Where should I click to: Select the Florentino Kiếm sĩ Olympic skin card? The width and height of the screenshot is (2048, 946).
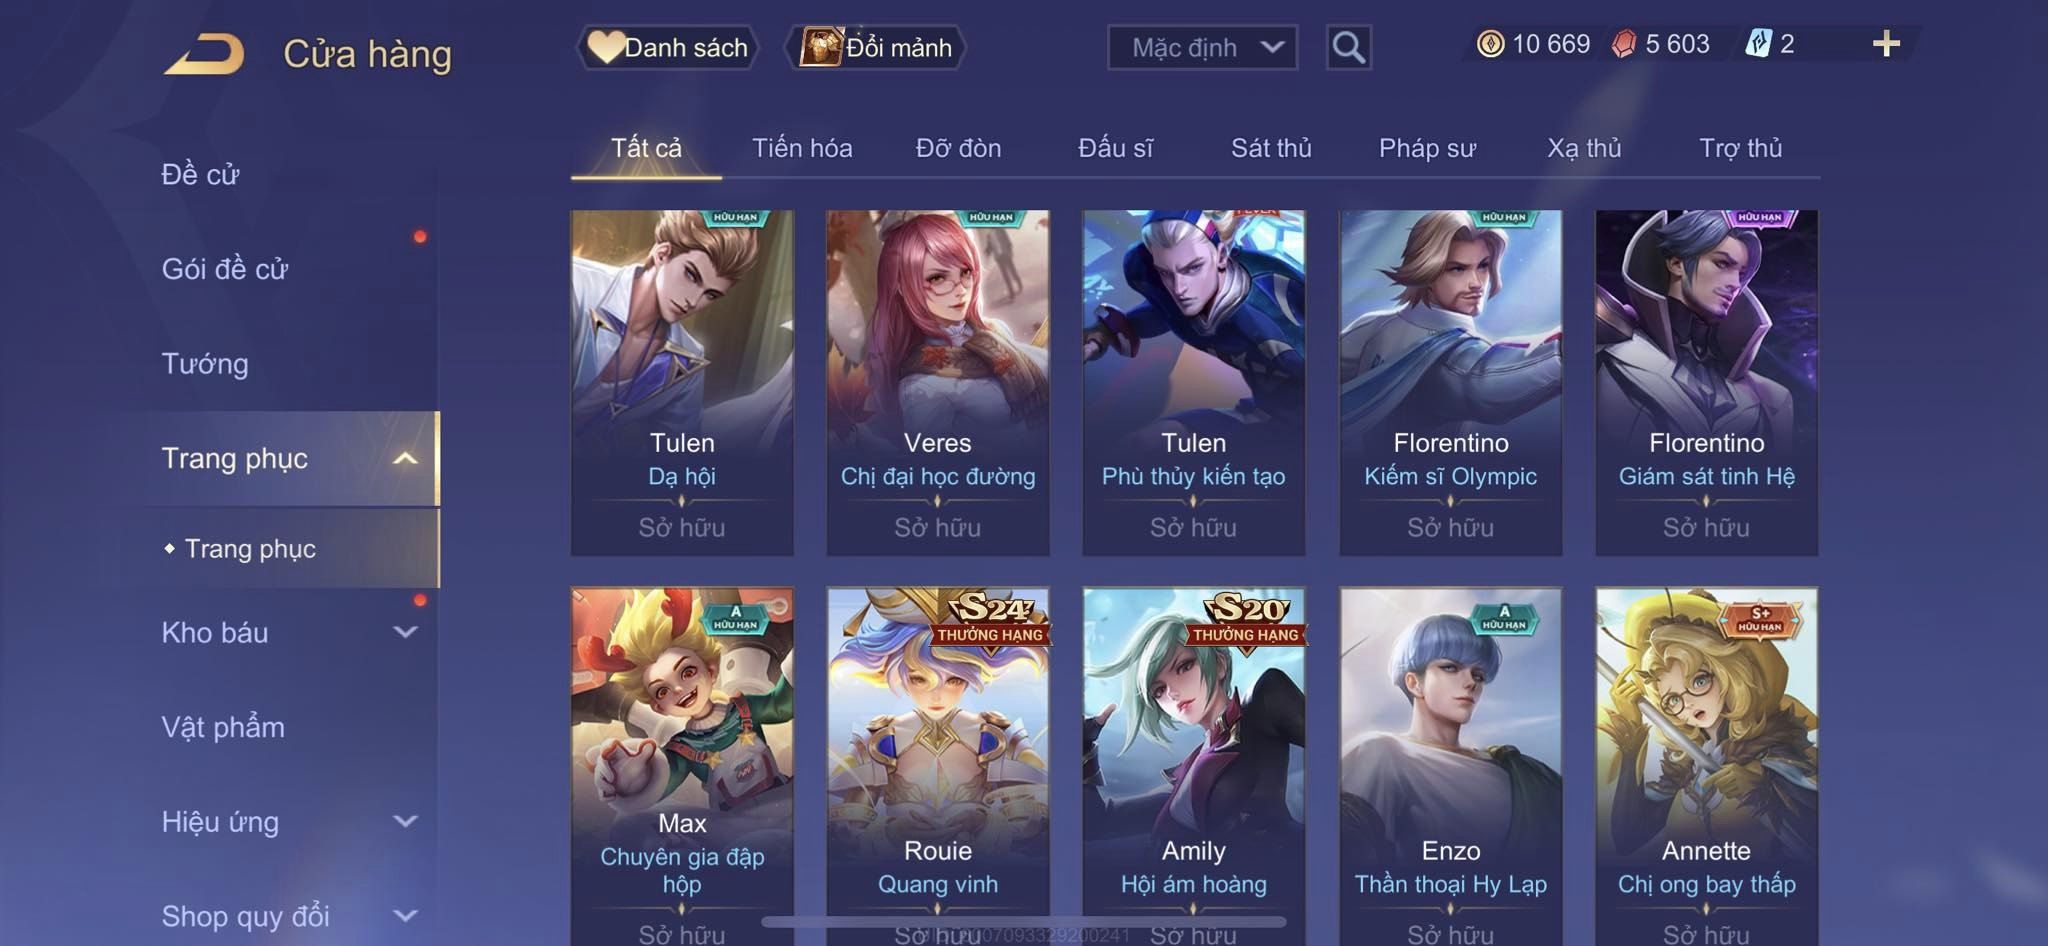pyautogui.click(x=1451, y=382)
